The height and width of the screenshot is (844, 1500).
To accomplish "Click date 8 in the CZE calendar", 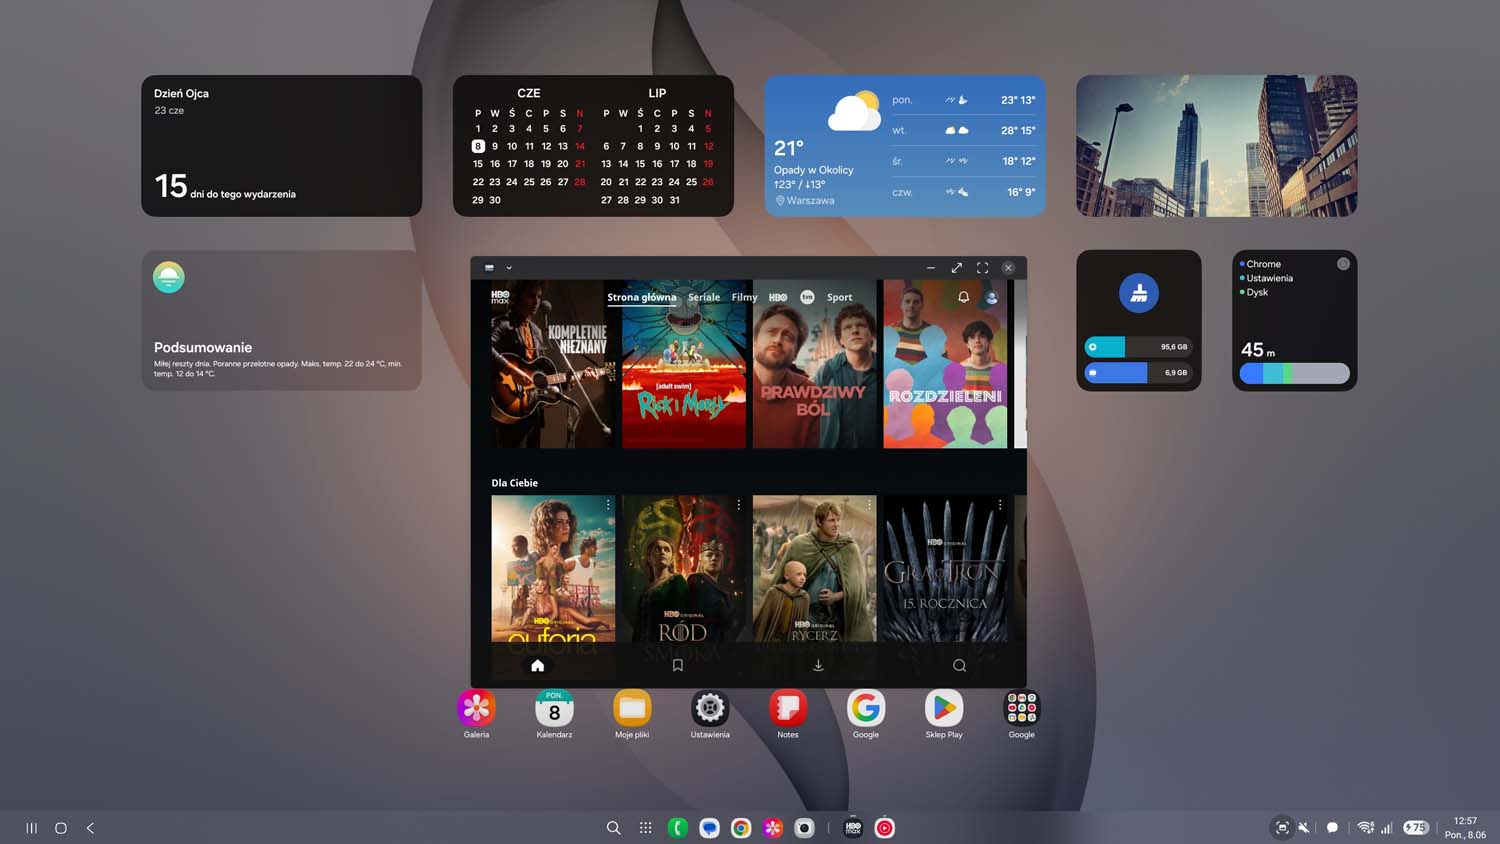I will click(x=478, y=146).
